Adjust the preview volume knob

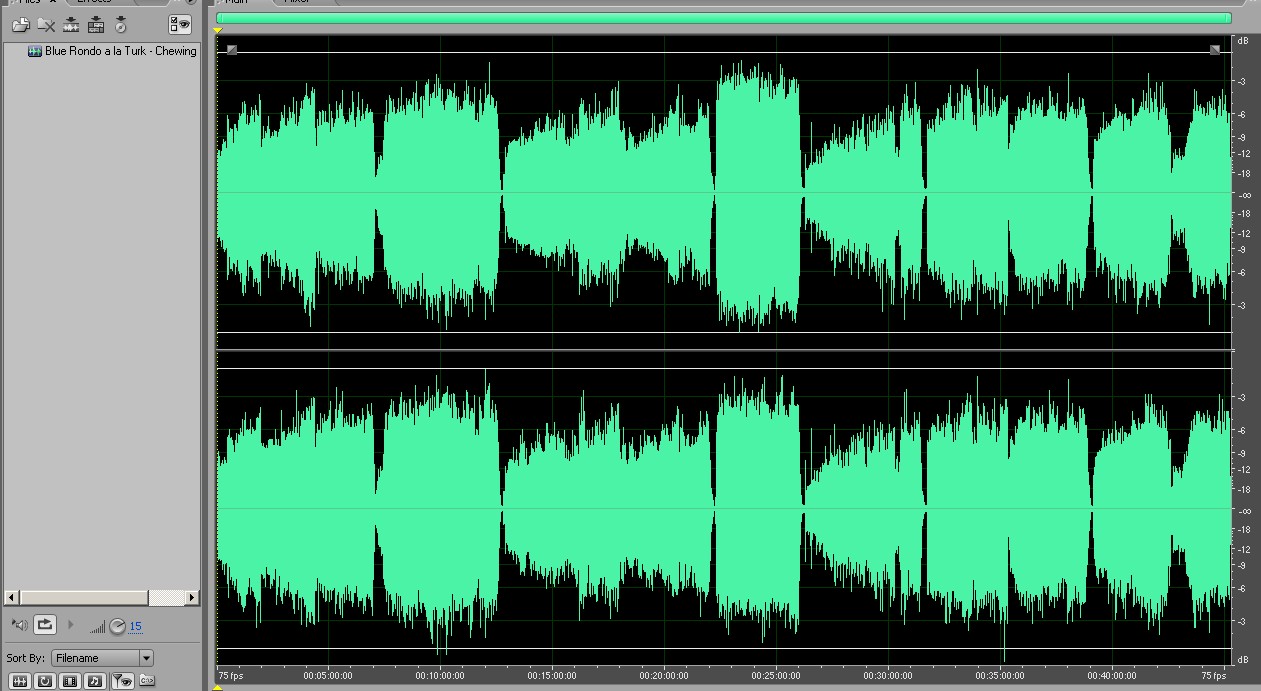[118, 626]
